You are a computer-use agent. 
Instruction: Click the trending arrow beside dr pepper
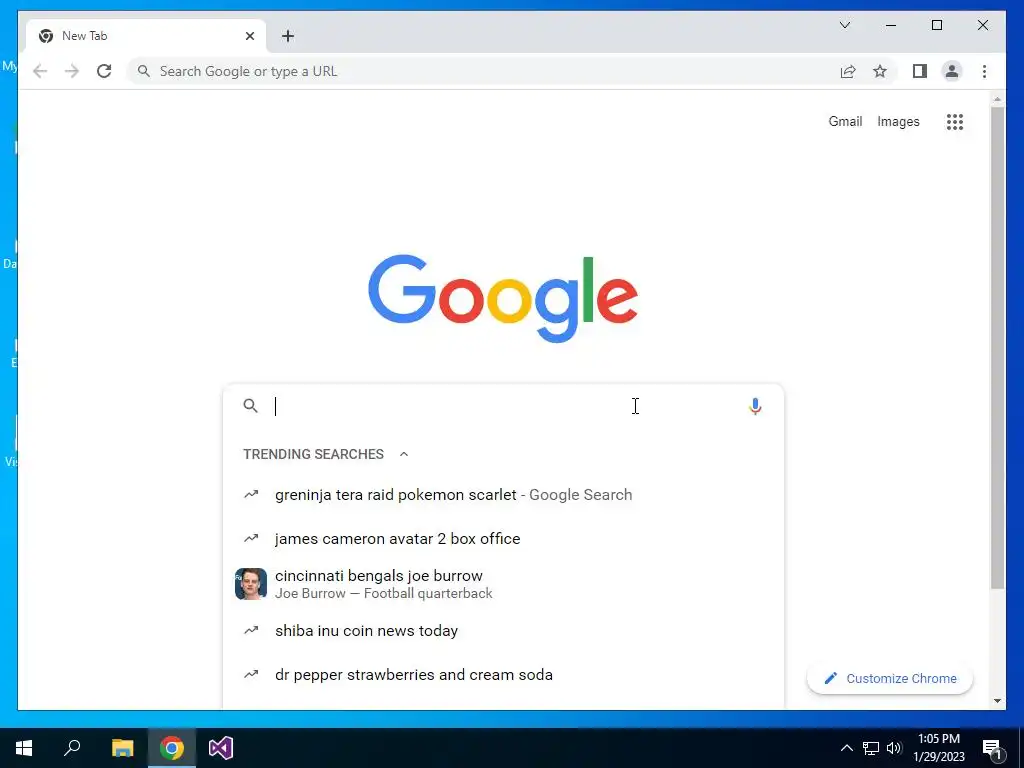251,674
